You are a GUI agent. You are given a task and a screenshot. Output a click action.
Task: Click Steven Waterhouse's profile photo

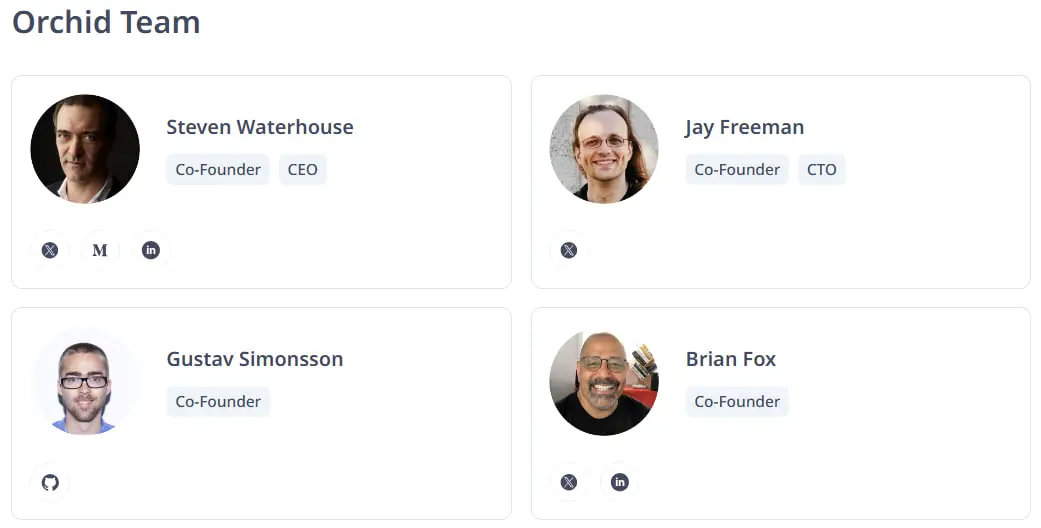click(x=85, y=149)
